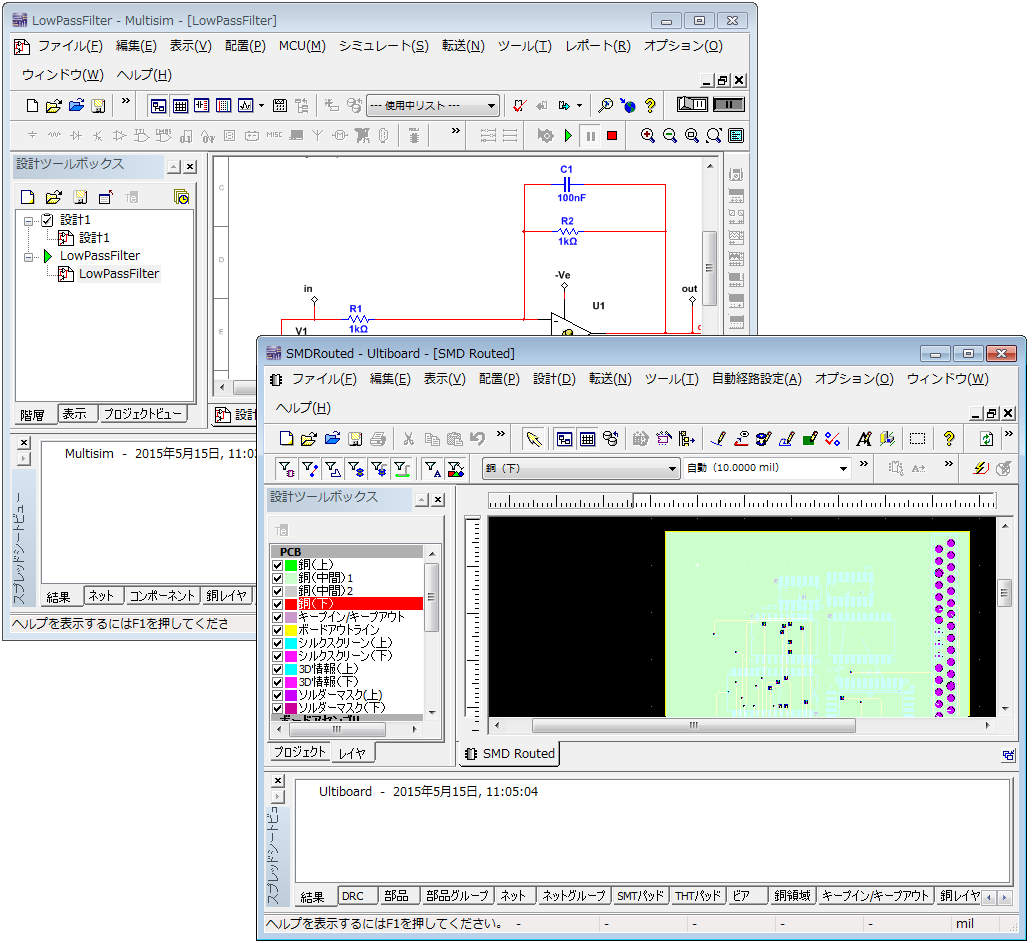Switch to ネット tab in Multisim spreadsheet
The image size is (1035, 943).
(102, 596)
